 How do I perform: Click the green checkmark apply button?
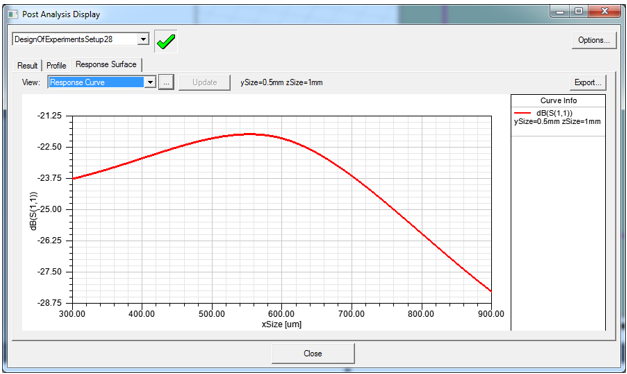point(166,41)
